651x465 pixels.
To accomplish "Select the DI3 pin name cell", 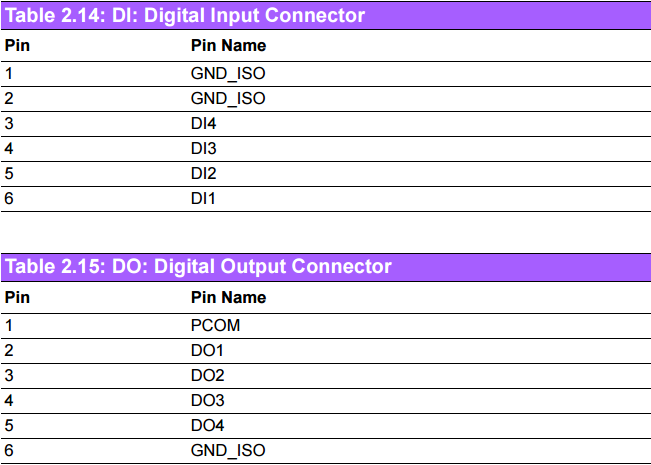I will click(203, 149).
